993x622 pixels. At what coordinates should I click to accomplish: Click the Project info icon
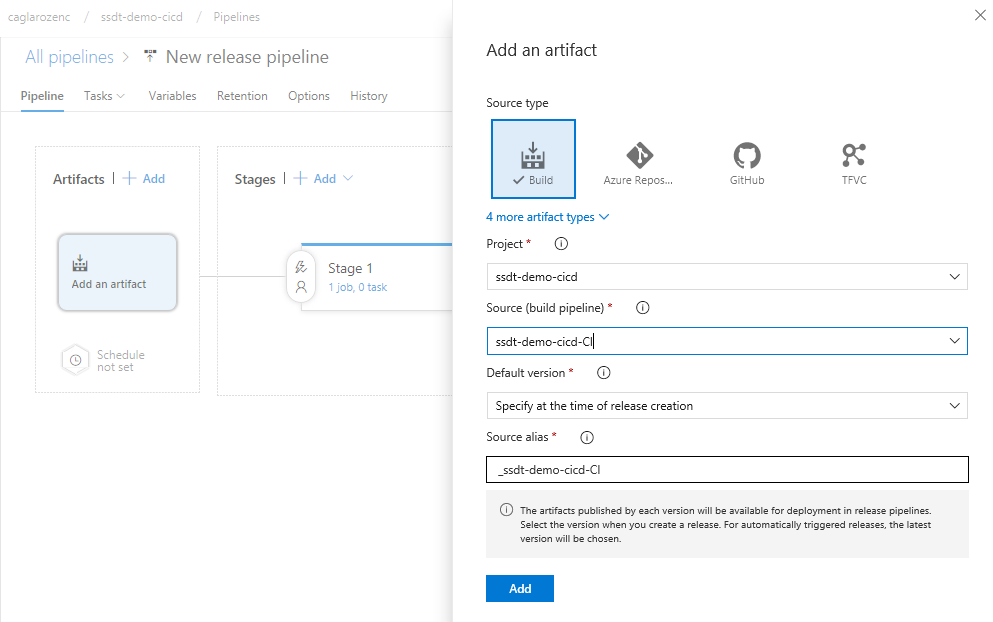[x=561, y=243]
